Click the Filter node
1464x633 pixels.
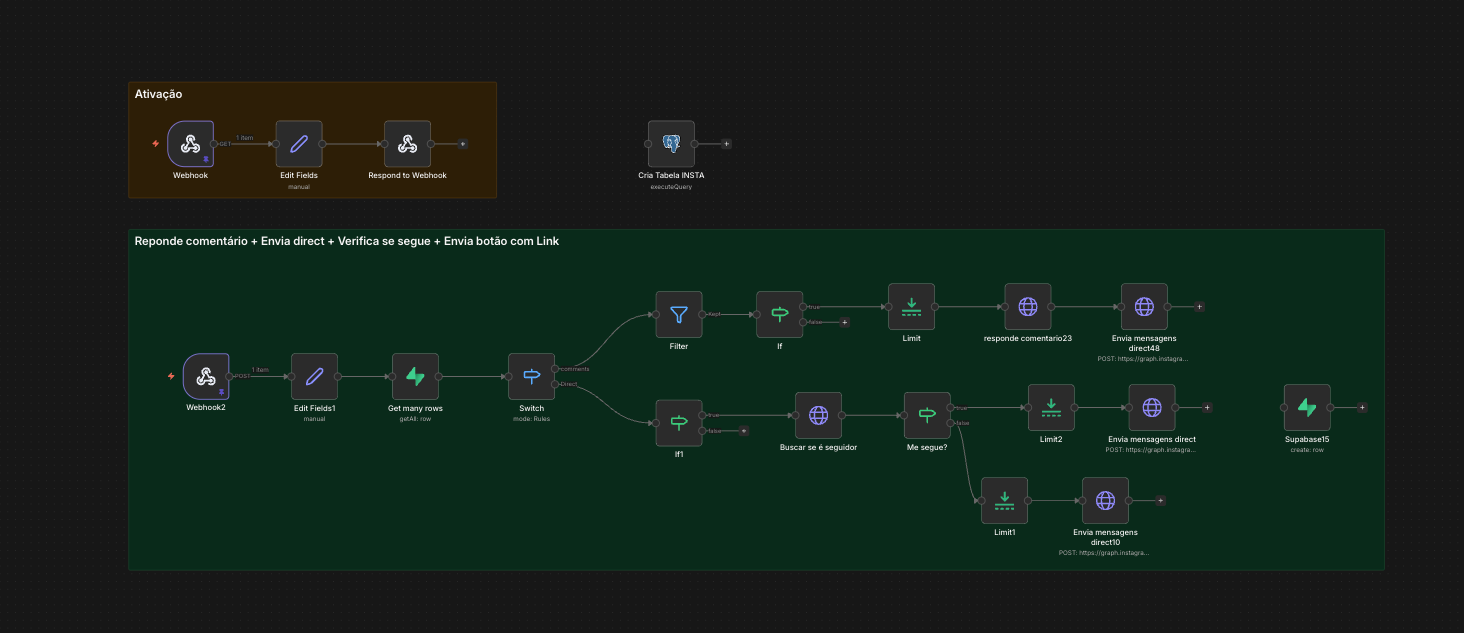[679, 315]
